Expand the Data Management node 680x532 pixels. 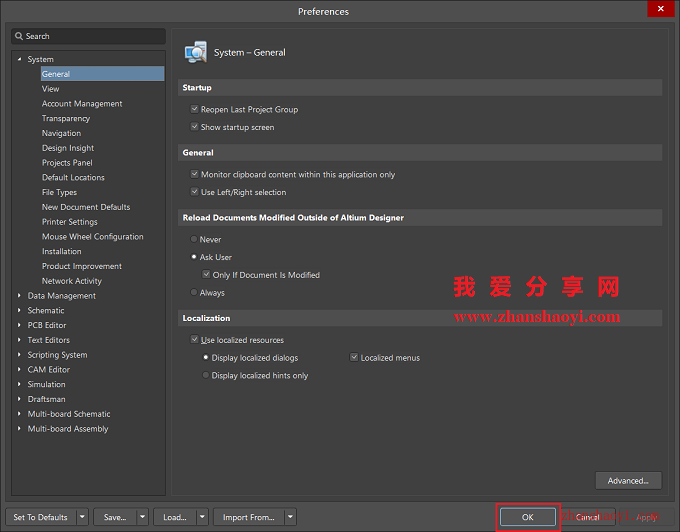pos(19,295)
